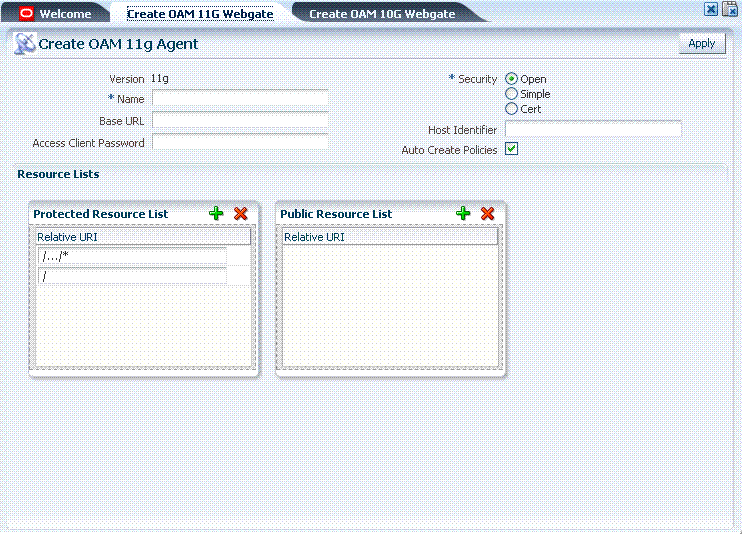Click the Protected Resource List title
Screen dimensions: 742x538
click(101, 214)
